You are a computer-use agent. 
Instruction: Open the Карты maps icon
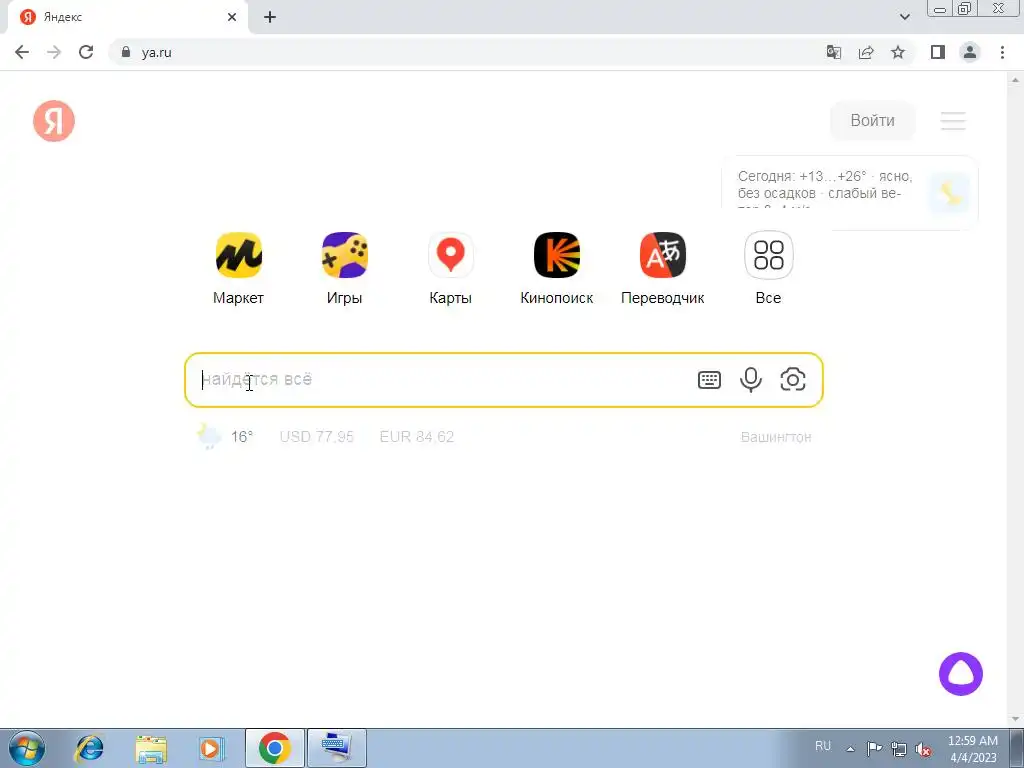(451, 255)
